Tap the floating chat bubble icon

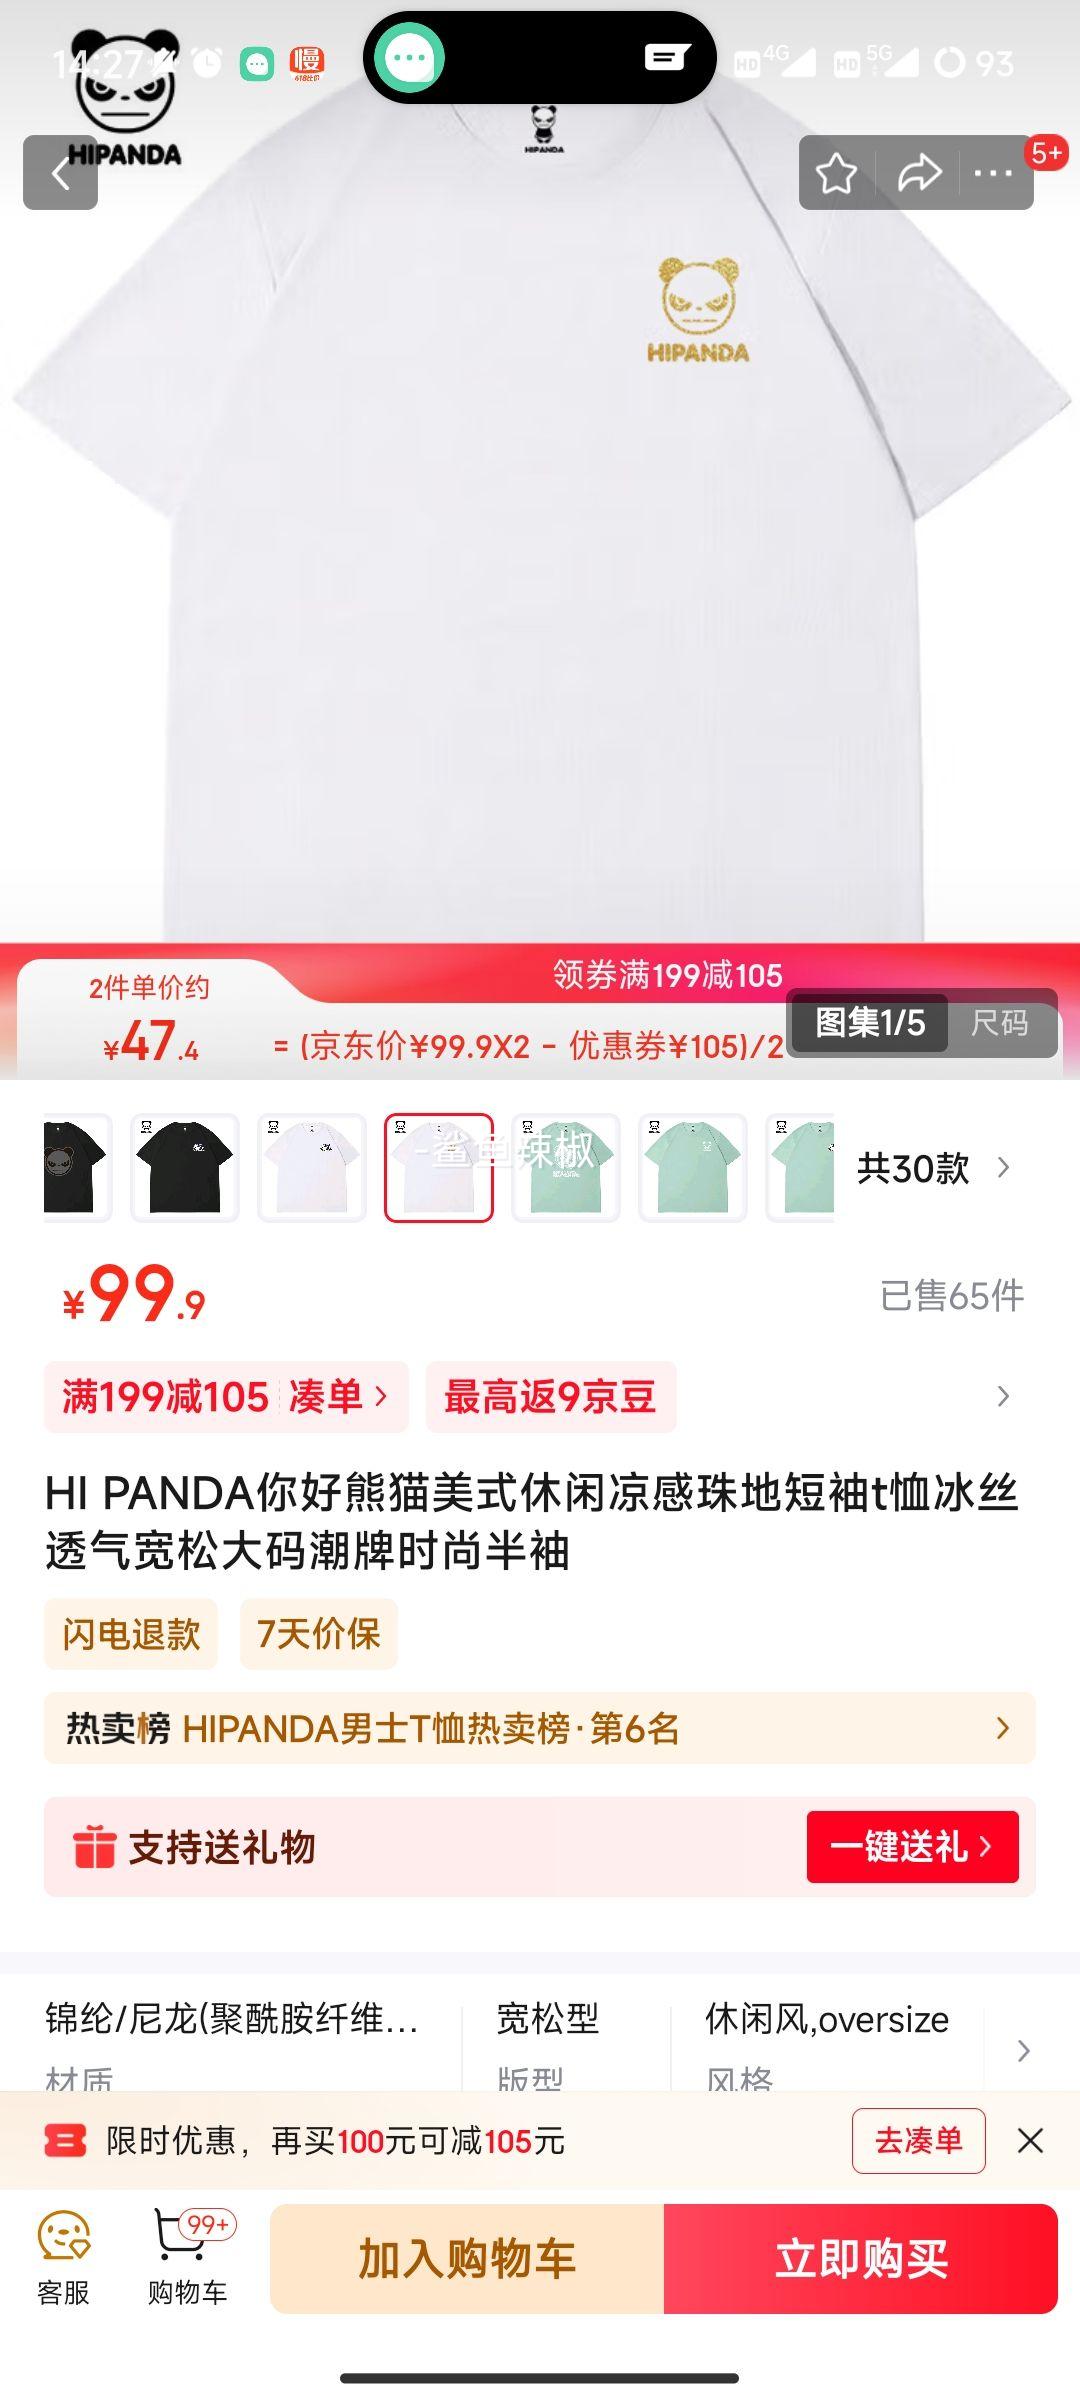click(409, 58)
